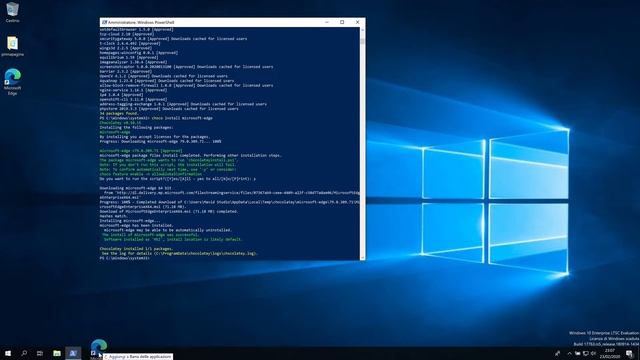The height and width of the screenshot is (360, 640).
Task: Open the primapagina file on desktop
Action: [12, 46]
